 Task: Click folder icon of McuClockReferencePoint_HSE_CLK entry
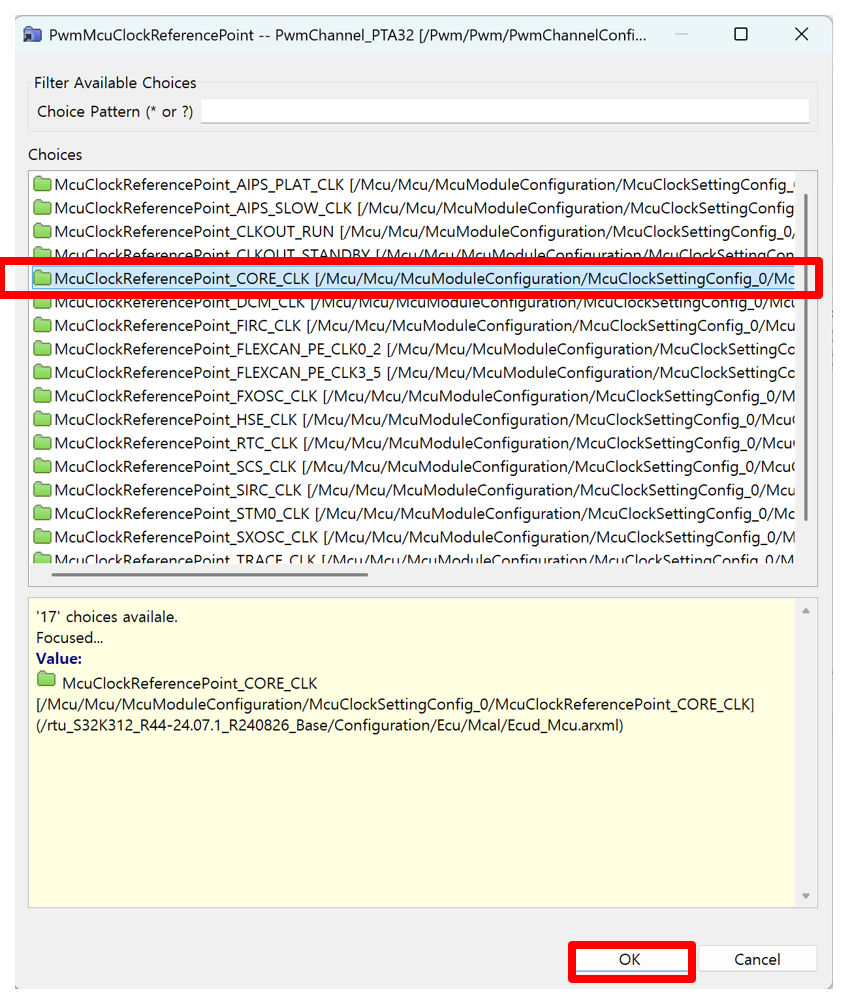click(42, 419)
